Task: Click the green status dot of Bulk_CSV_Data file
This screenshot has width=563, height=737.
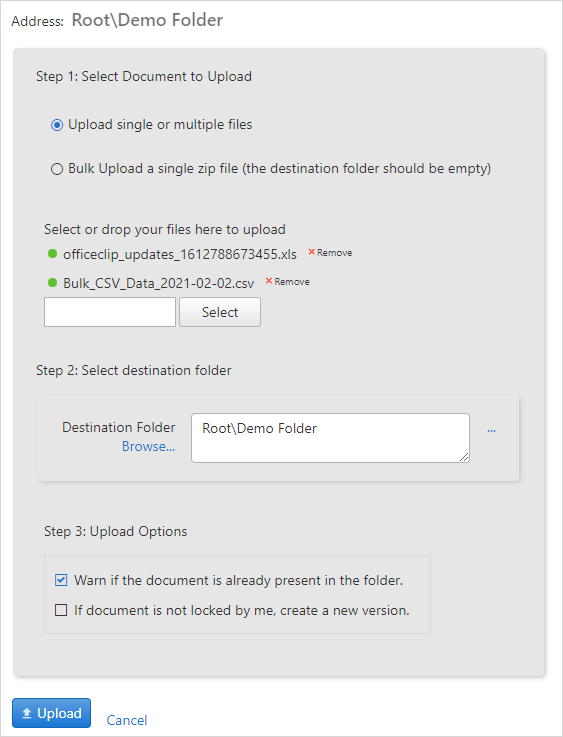Action: (53, 283)
